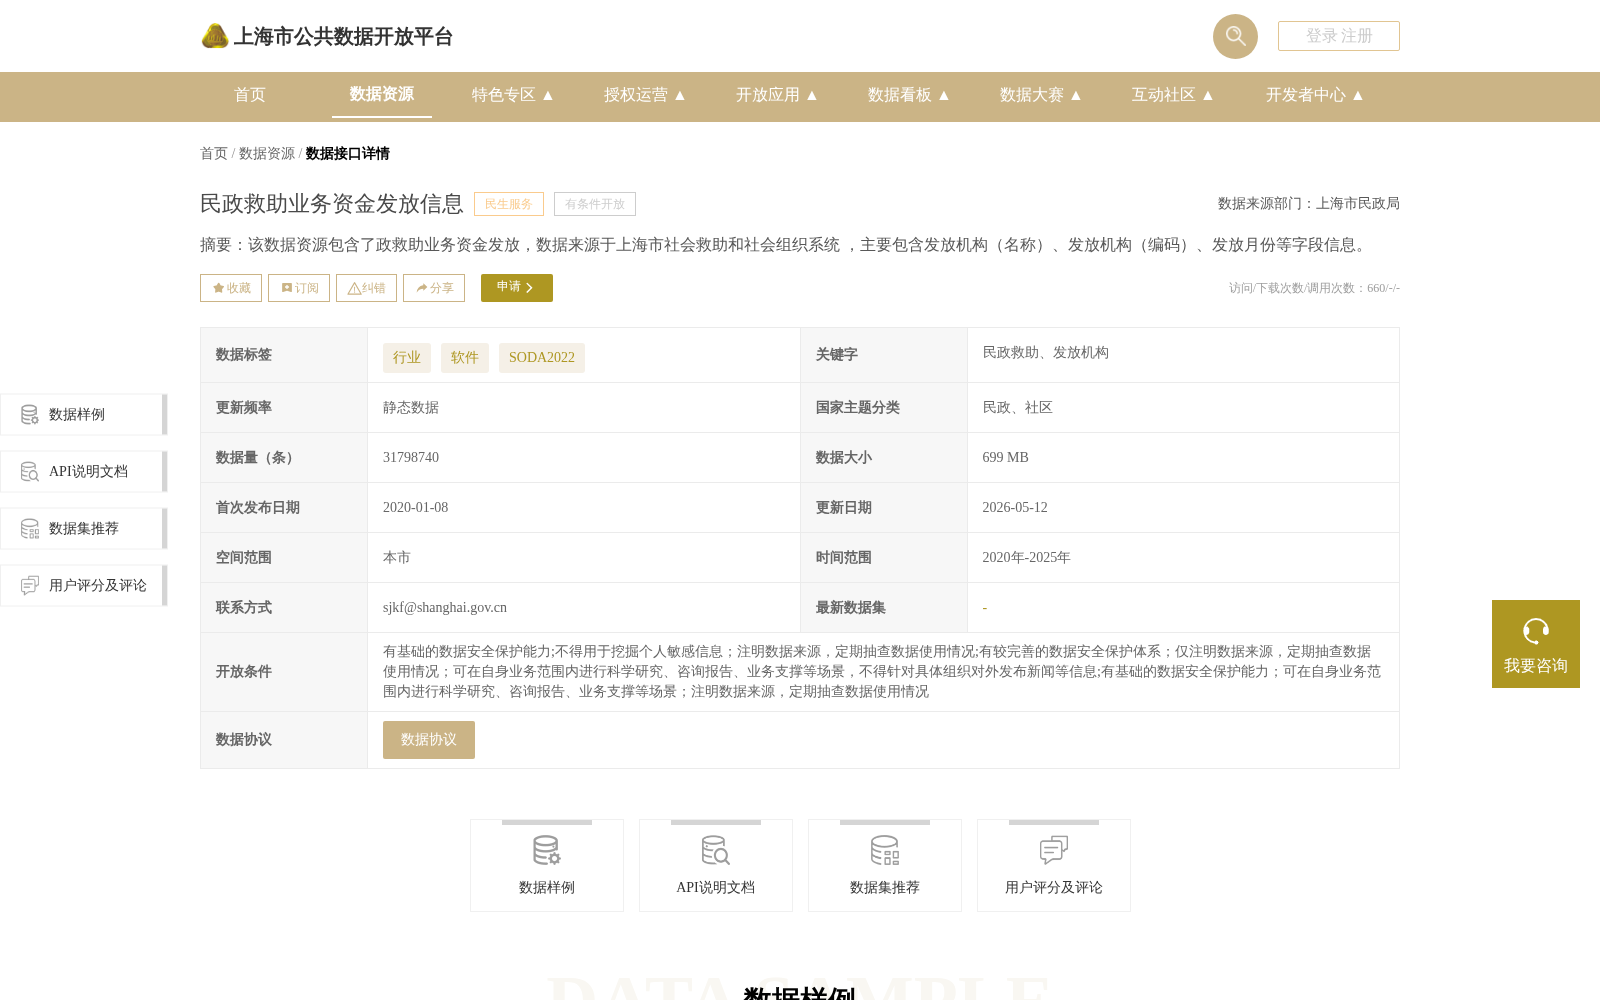This screenshot has height=1000, width=1600.
Task: Click the 申请 apply button
Action: pyautogui.click(x=517, y=288)
